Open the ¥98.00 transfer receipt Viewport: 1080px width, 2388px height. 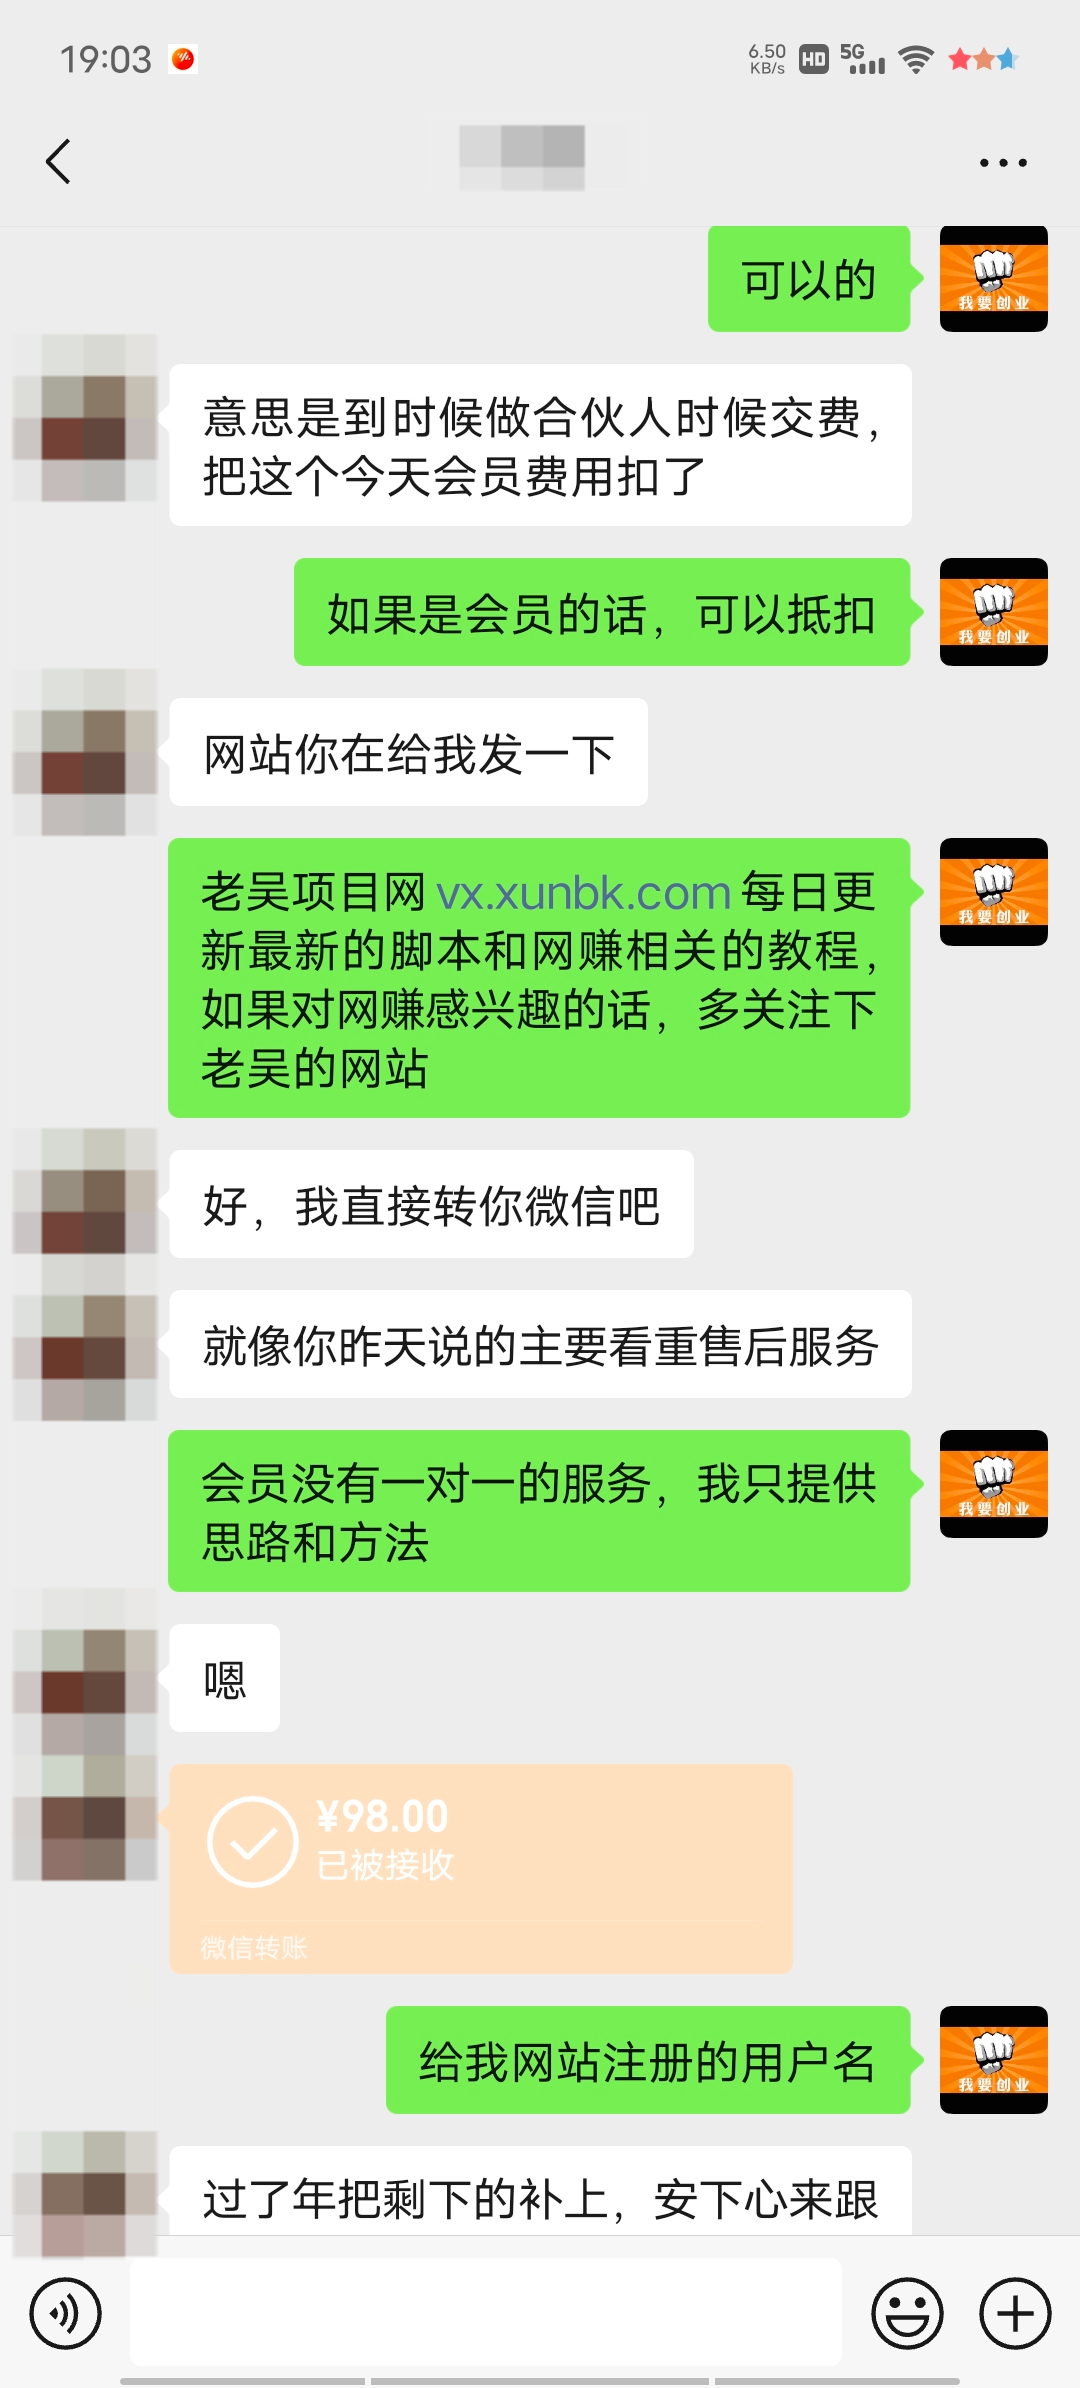pyautogui.click(x=481, y=1868)
